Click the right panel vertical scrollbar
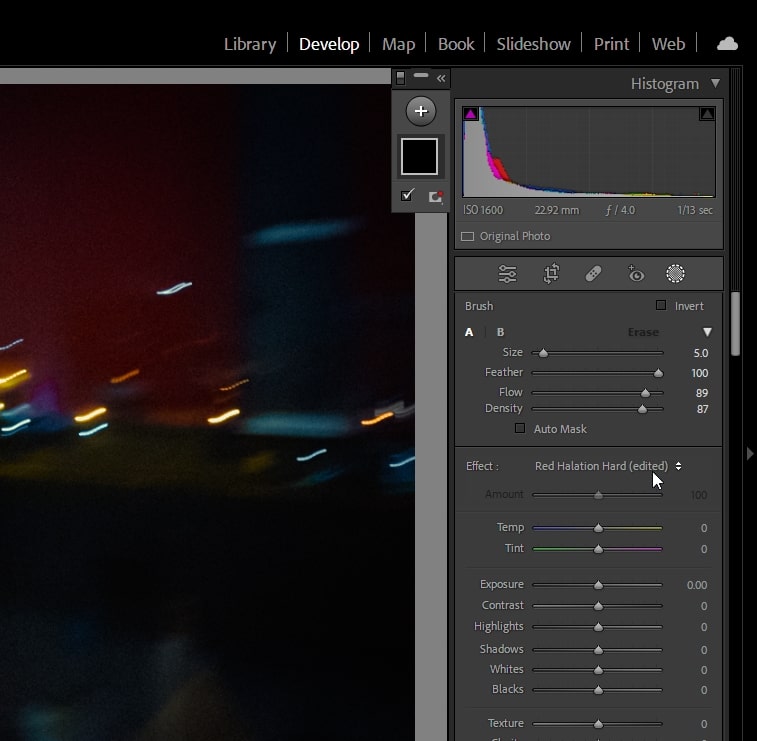 [x=735, y=323]
